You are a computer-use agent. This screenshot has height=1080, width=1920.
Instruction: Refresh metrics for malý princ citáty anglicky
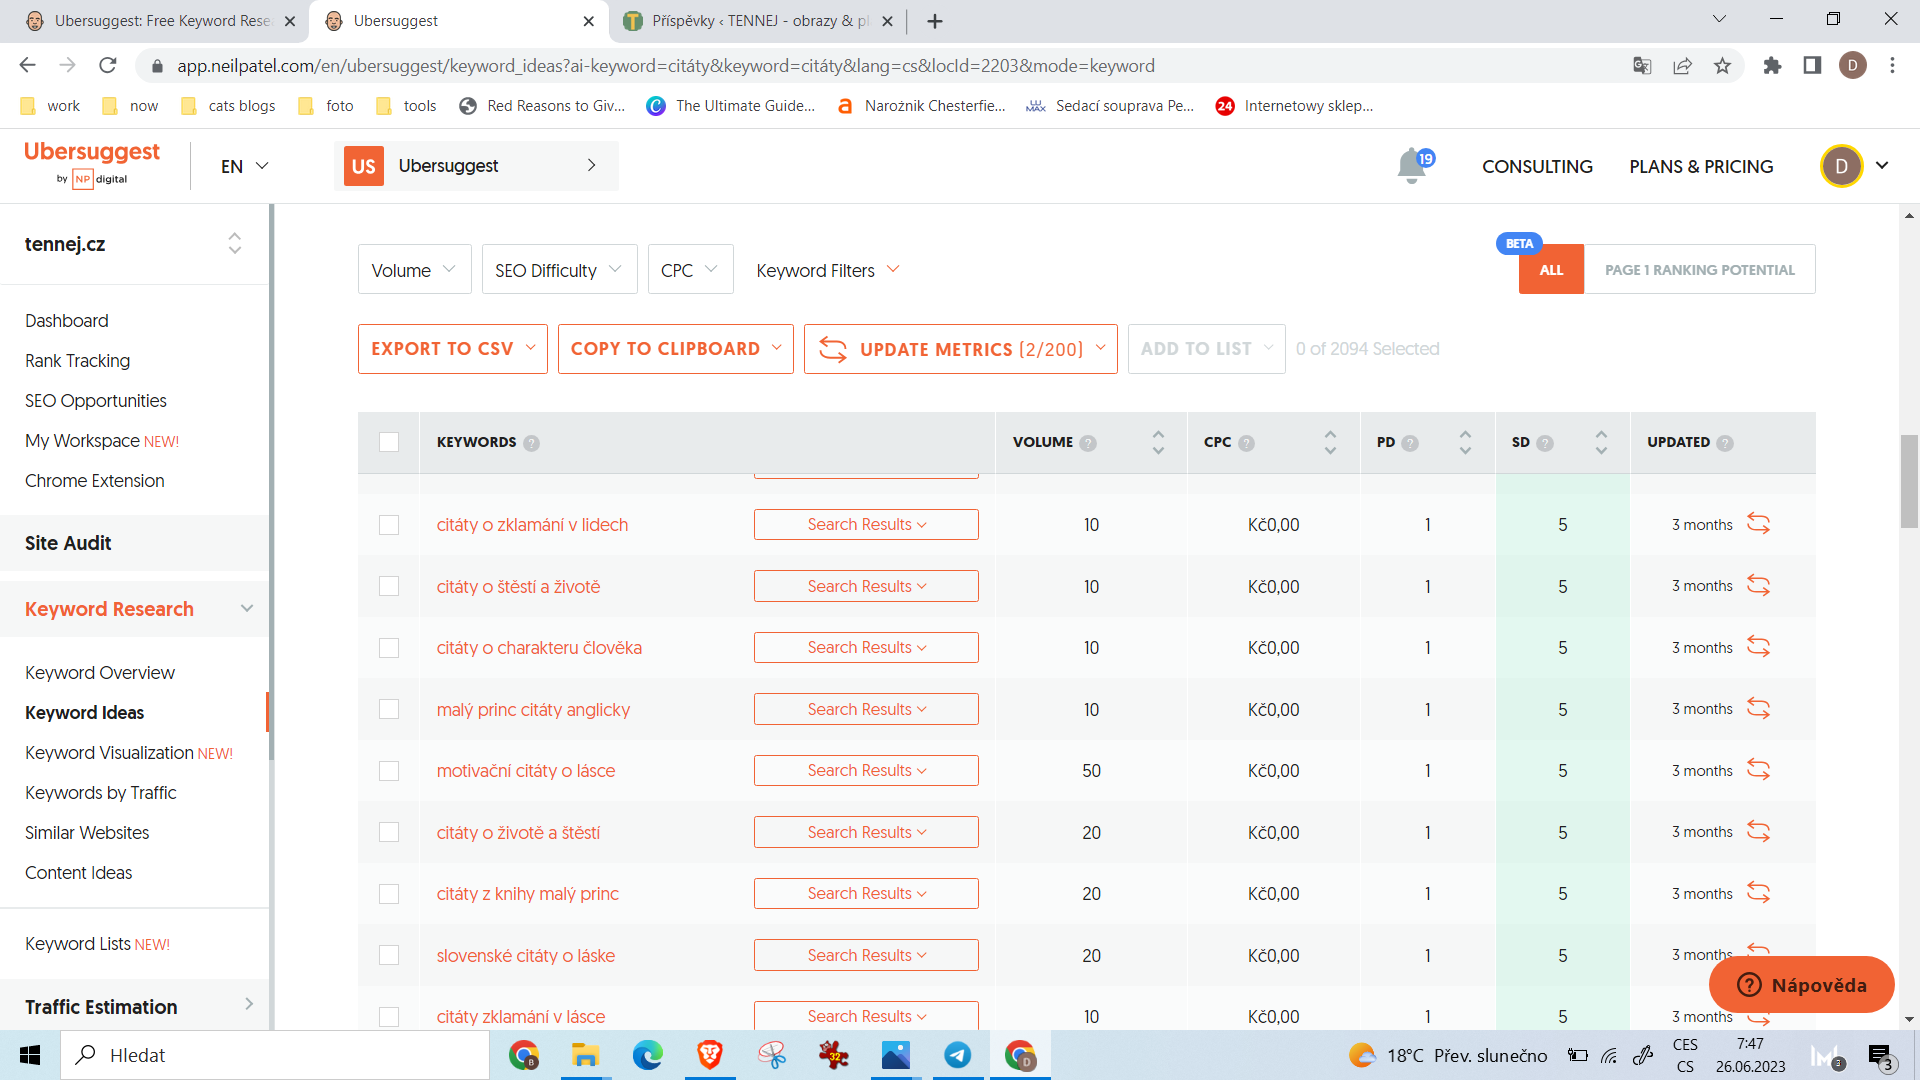pos(1758,708)
